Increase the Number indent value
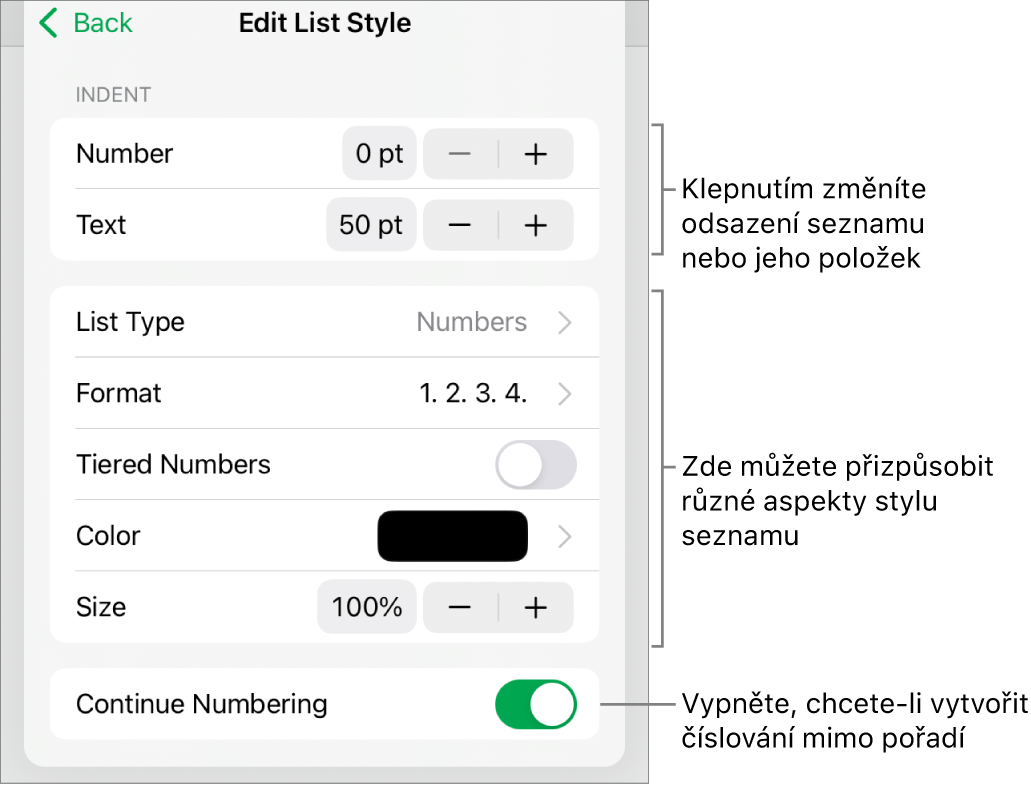 pos(536,154)
